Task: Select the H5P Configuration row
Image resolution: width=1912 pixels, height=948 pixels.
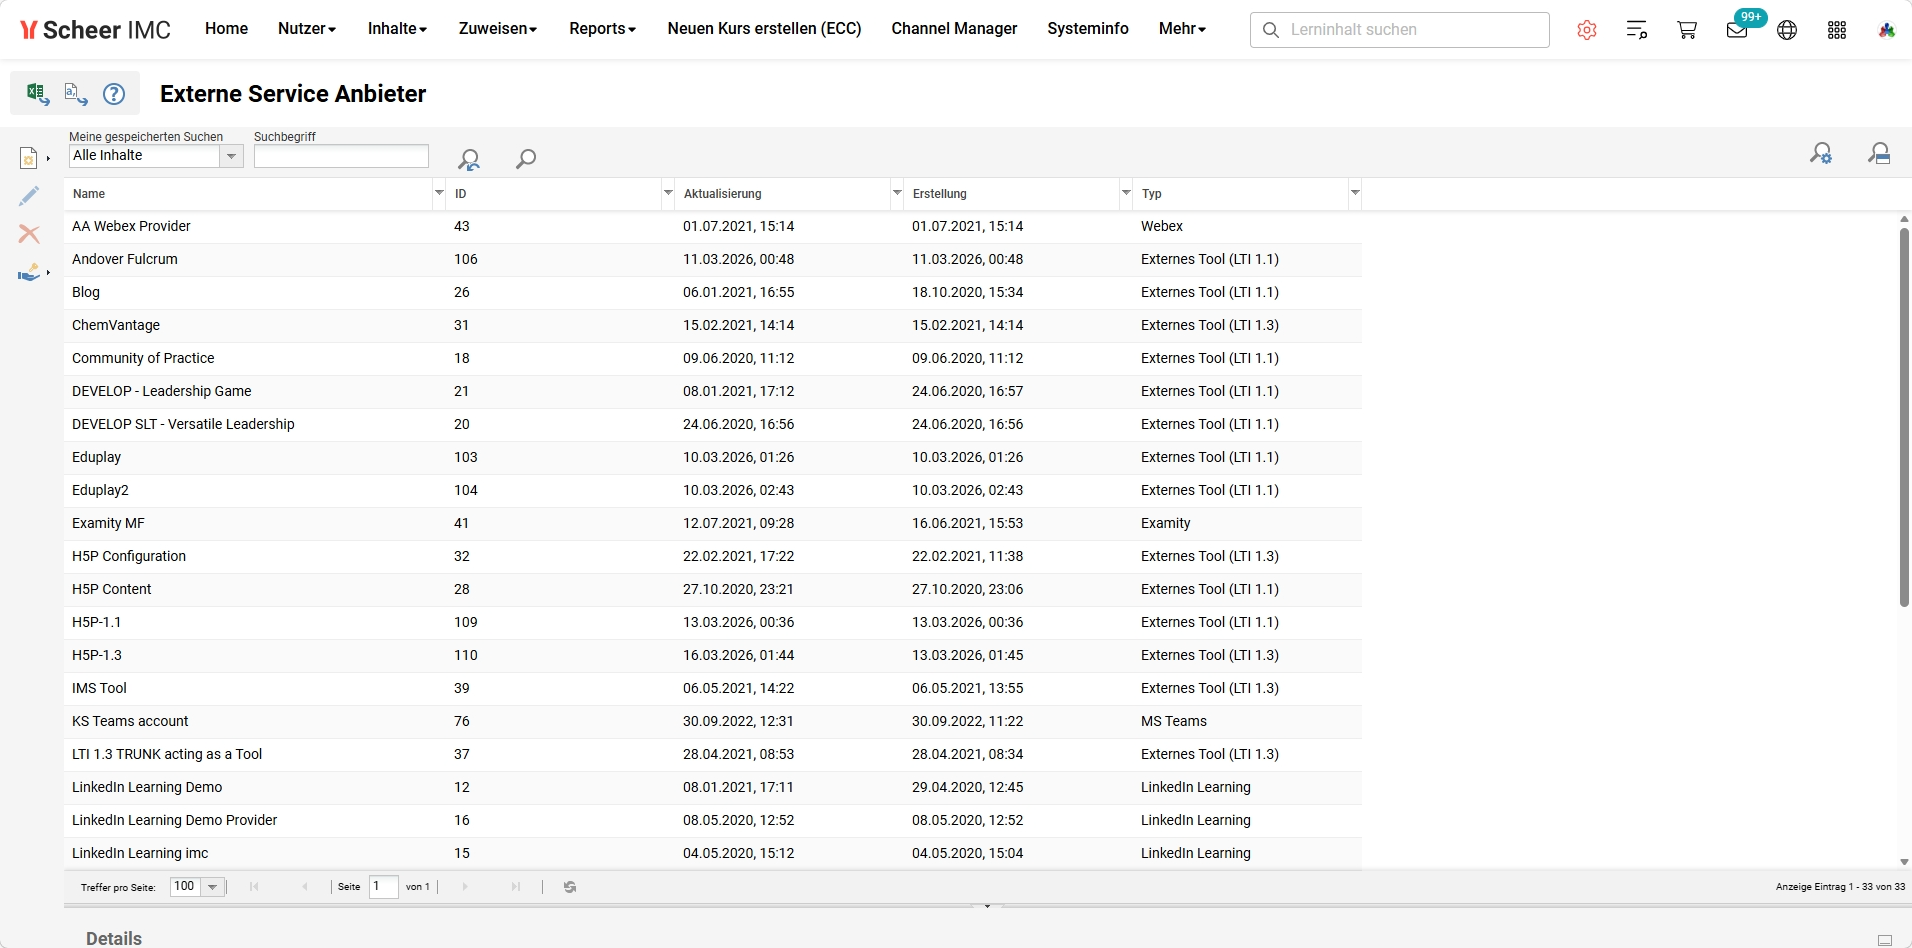Action: tap(712, 557)
